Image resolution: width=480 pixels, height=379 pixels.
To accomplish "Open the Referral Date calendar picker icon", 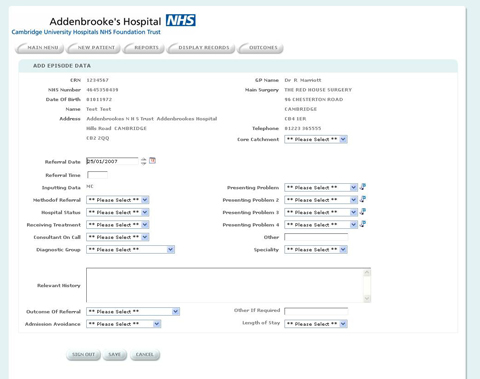I will [152, 161].
